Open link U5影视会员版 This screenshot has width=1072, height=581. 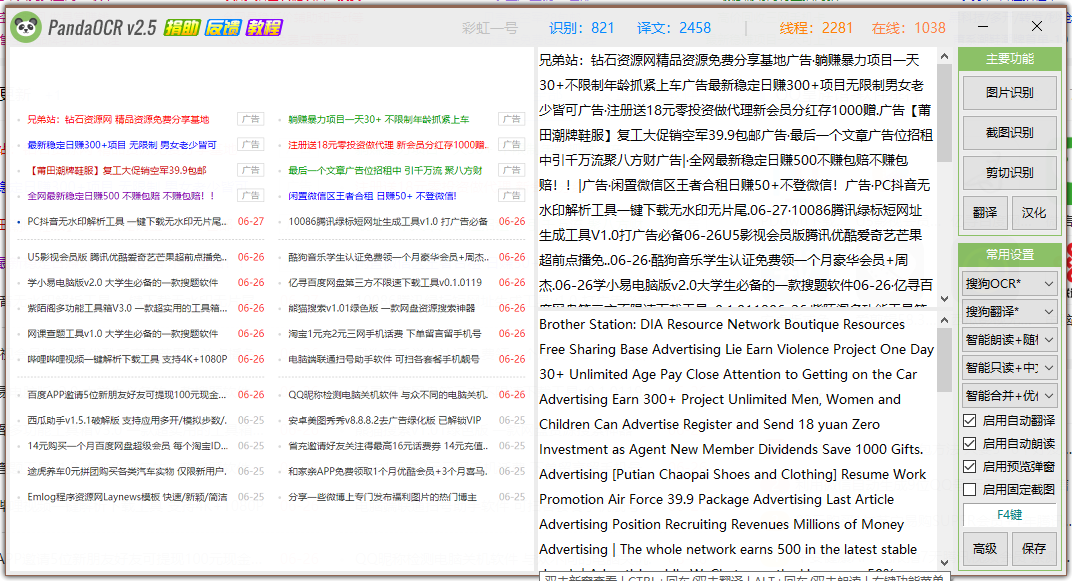point(126,258)
